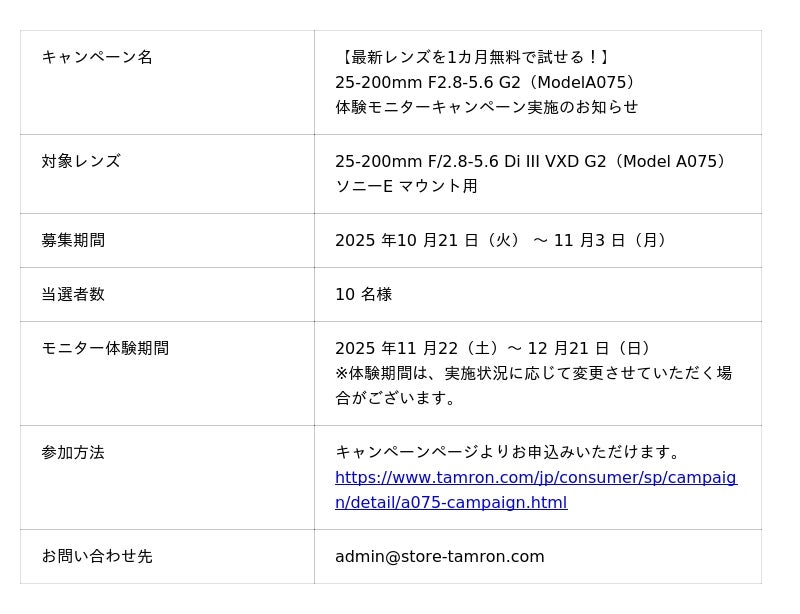
Task: Click the admin@store-tamron.com email address
Action: pyautogui.click(x=439, y=557)
